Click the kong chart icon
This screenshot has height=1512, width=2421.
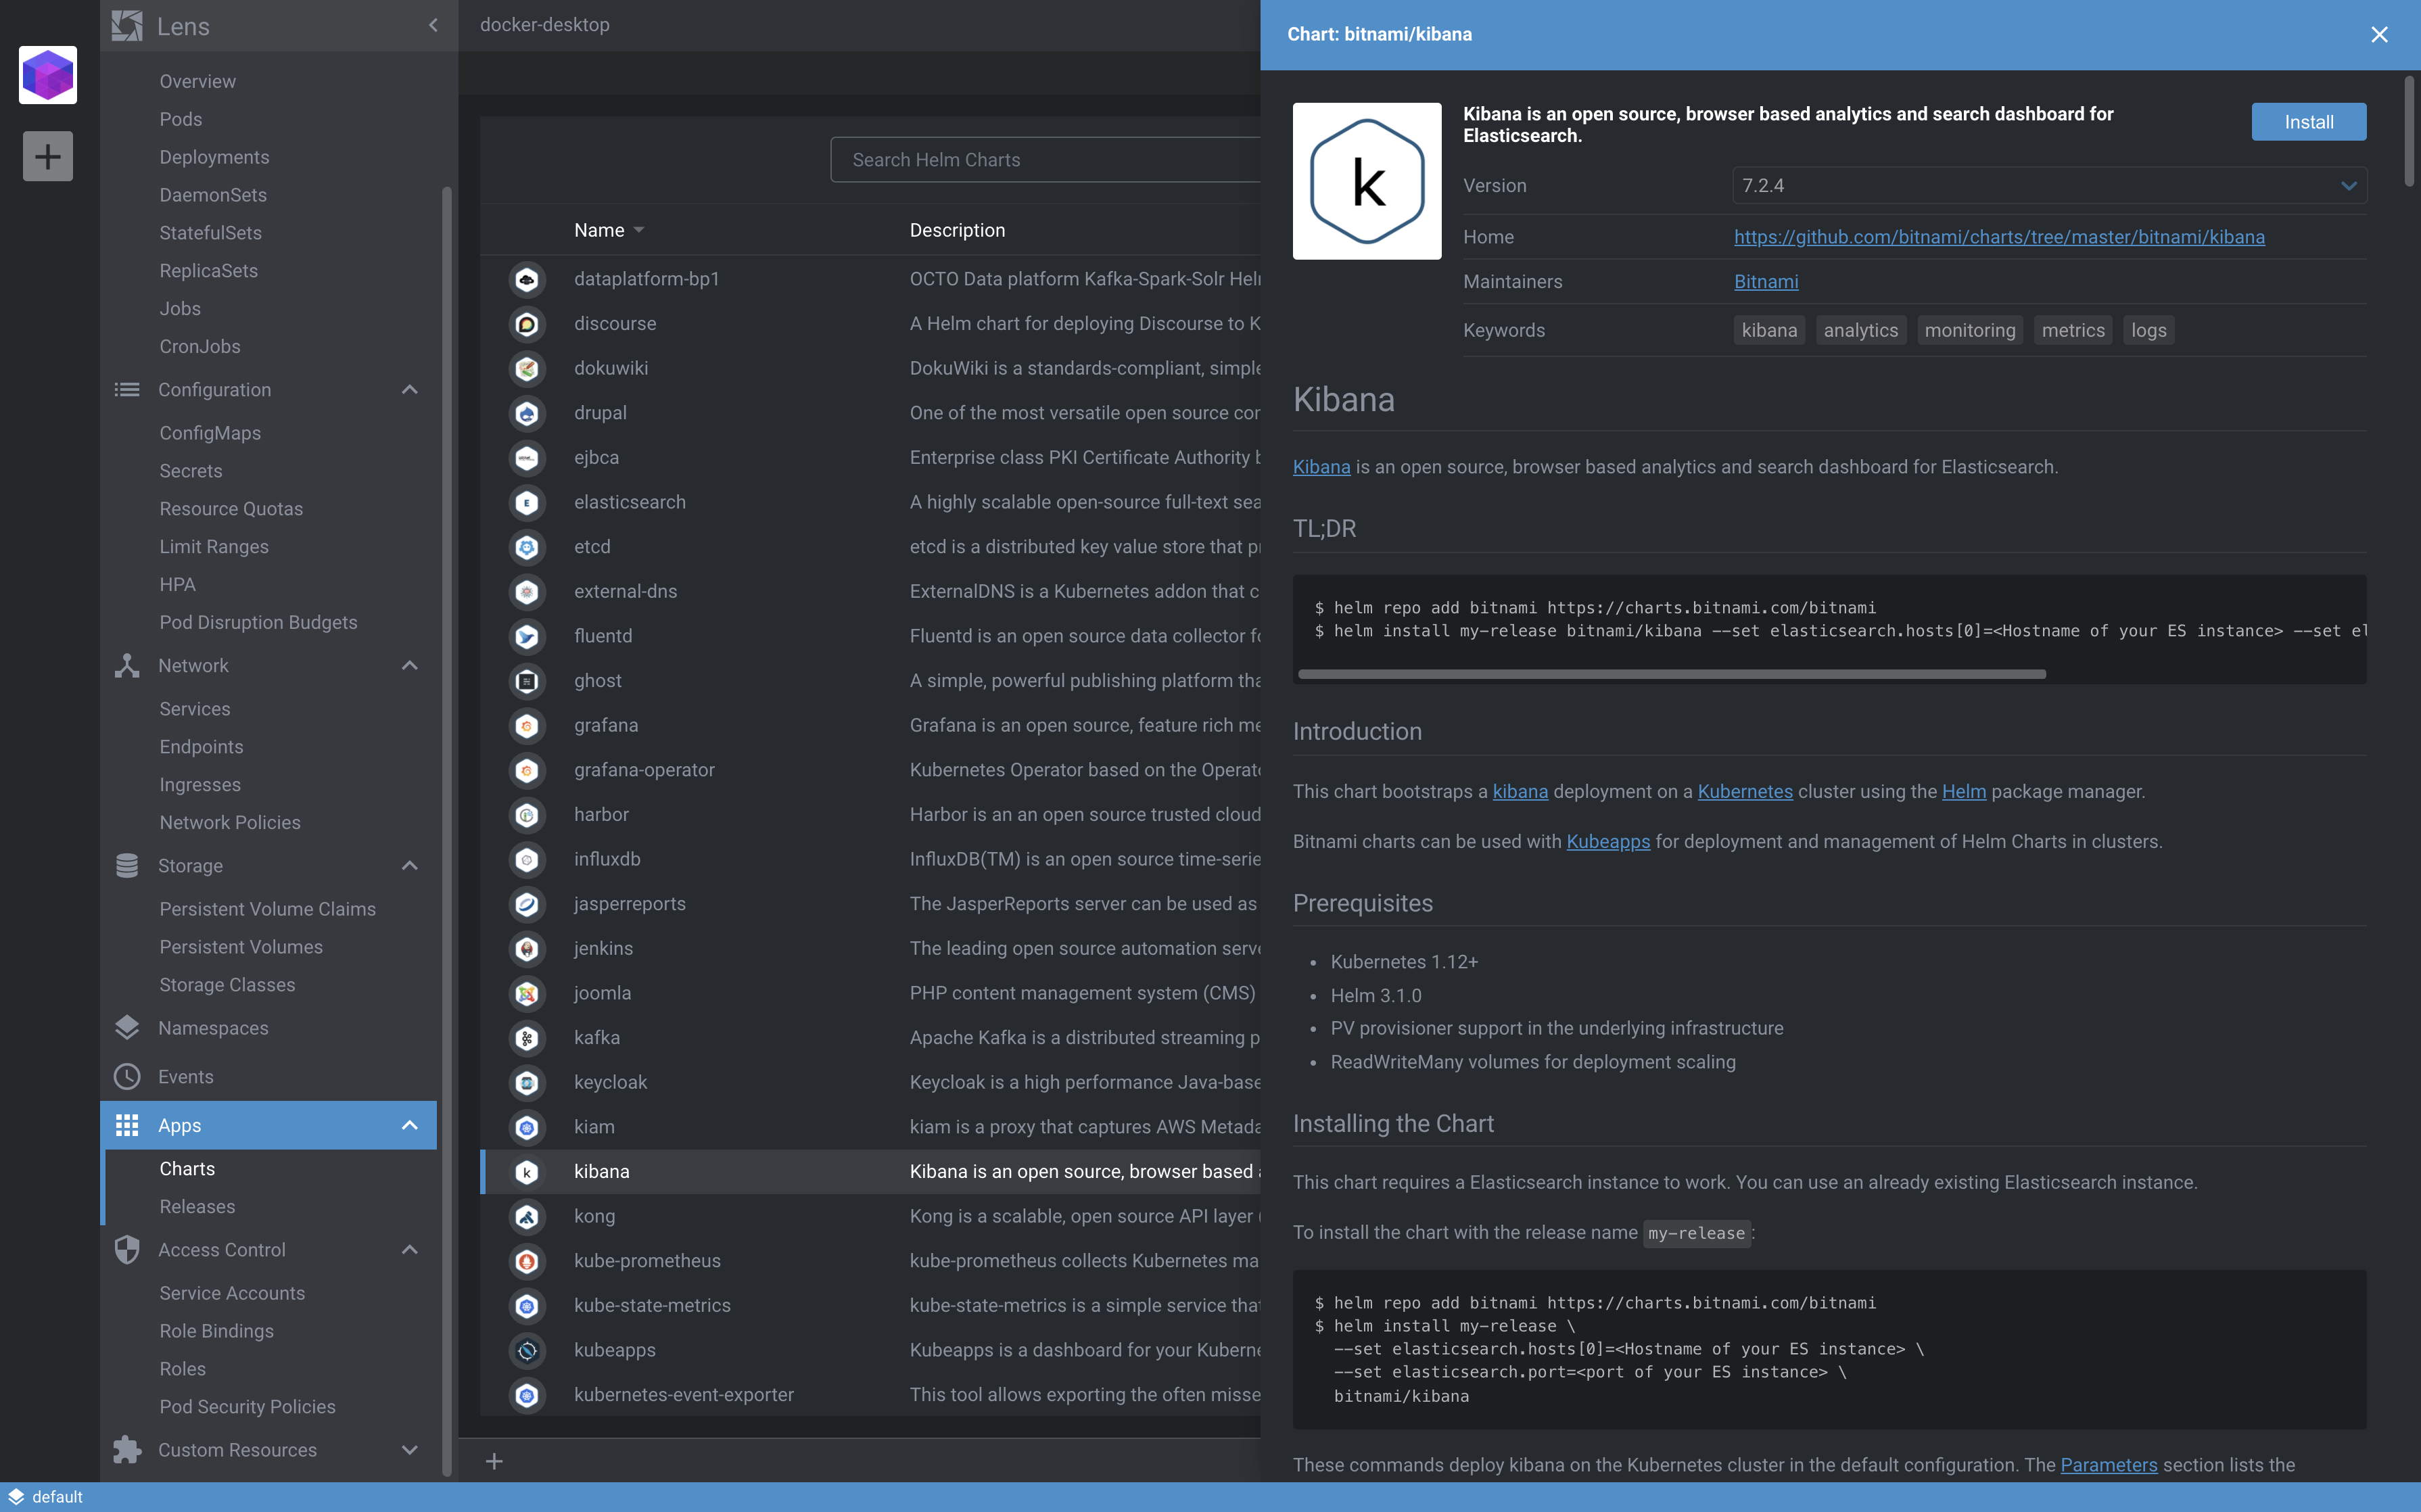[x=527, y=1216]
